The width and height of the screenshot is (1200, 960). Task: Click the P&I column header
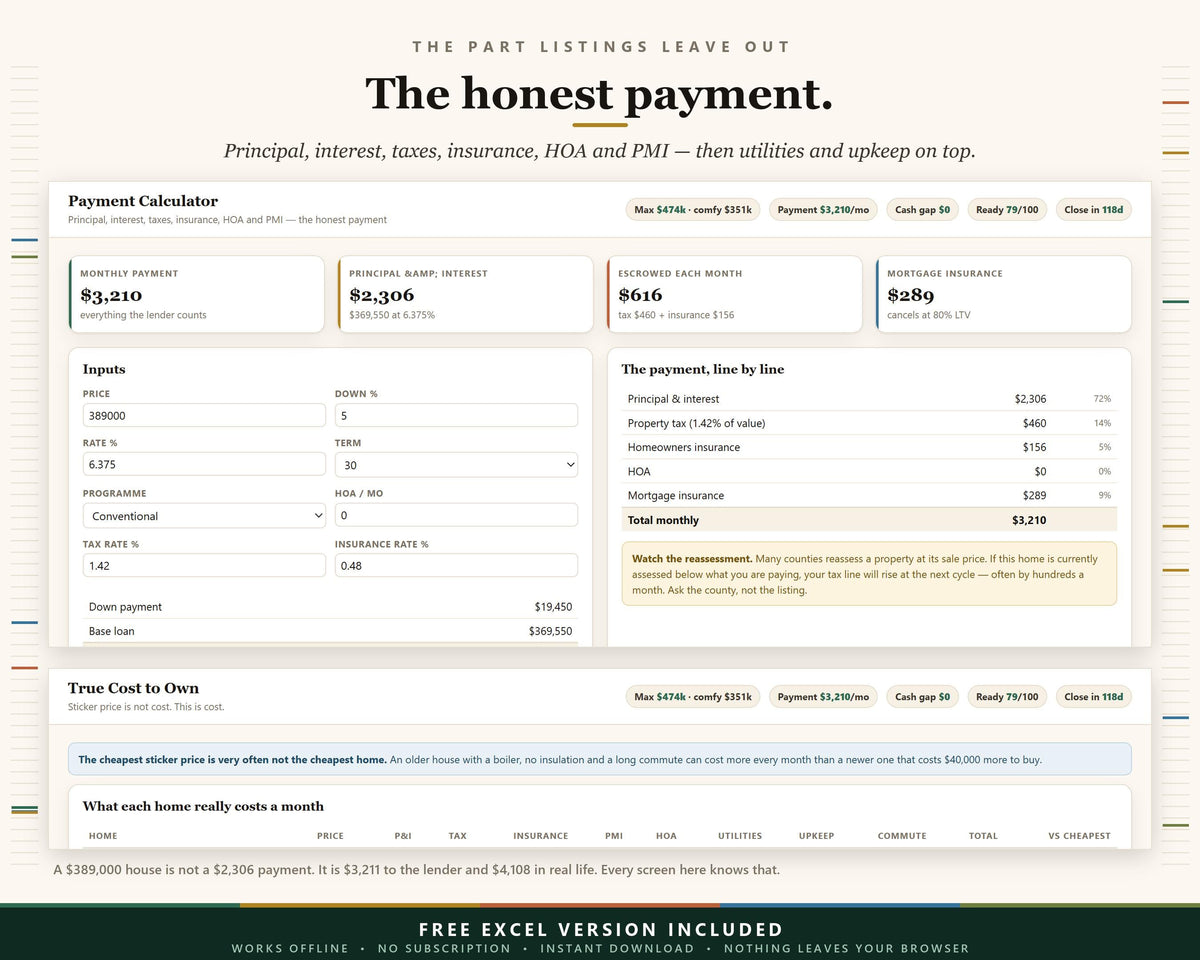coord(402,836)
